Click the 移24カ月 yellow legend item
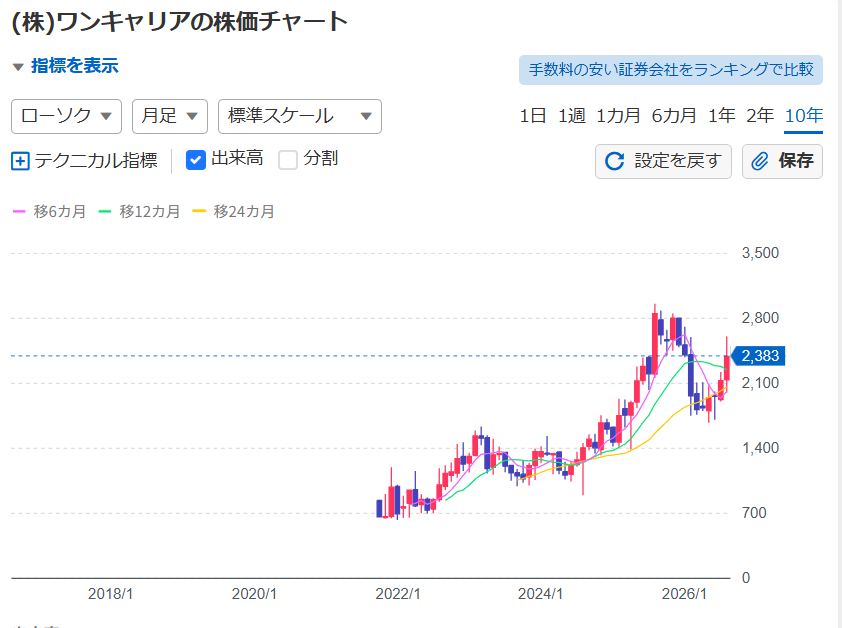 point(234,212)
